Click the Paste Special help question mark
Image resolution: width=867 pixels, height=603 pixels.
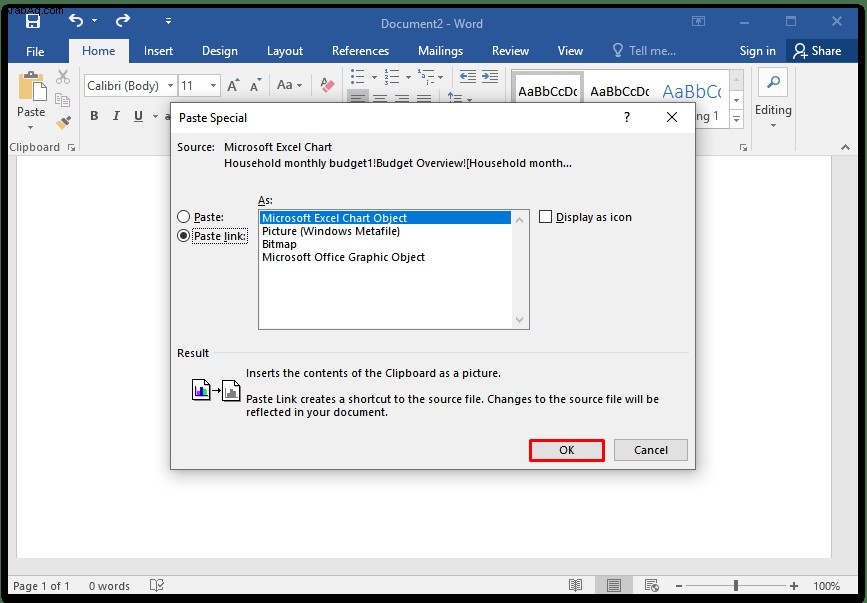point(627,117)
